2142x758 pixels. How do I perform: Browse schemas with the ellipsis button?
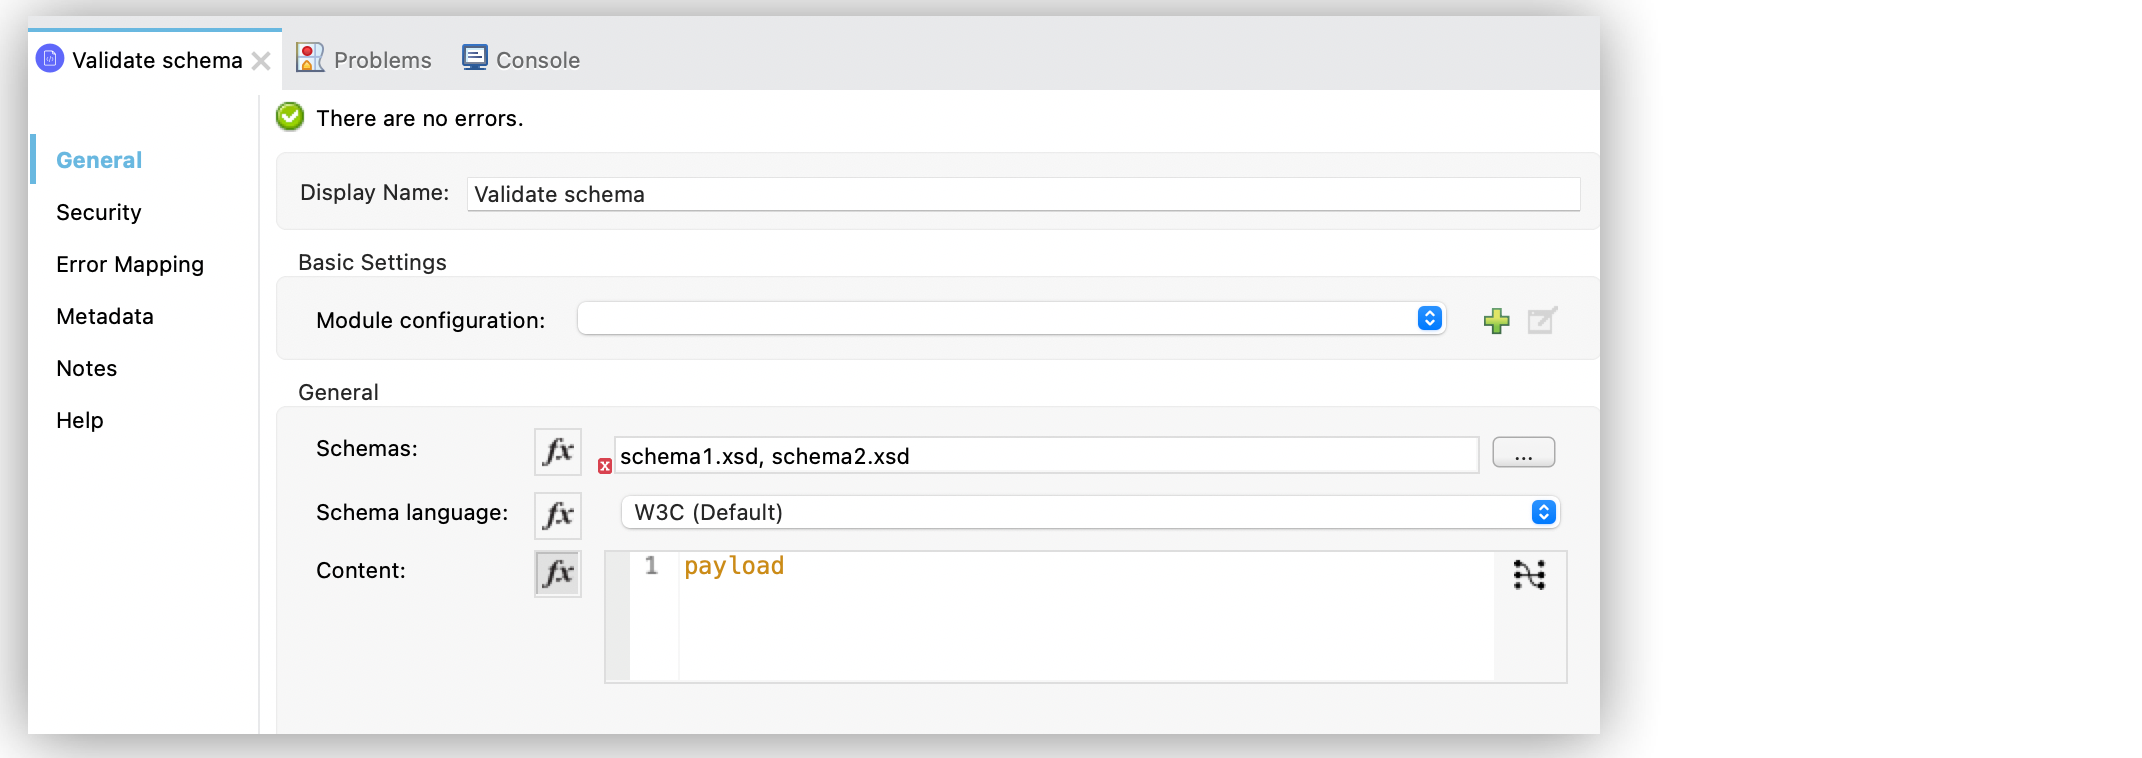[x=1523, y=453]
